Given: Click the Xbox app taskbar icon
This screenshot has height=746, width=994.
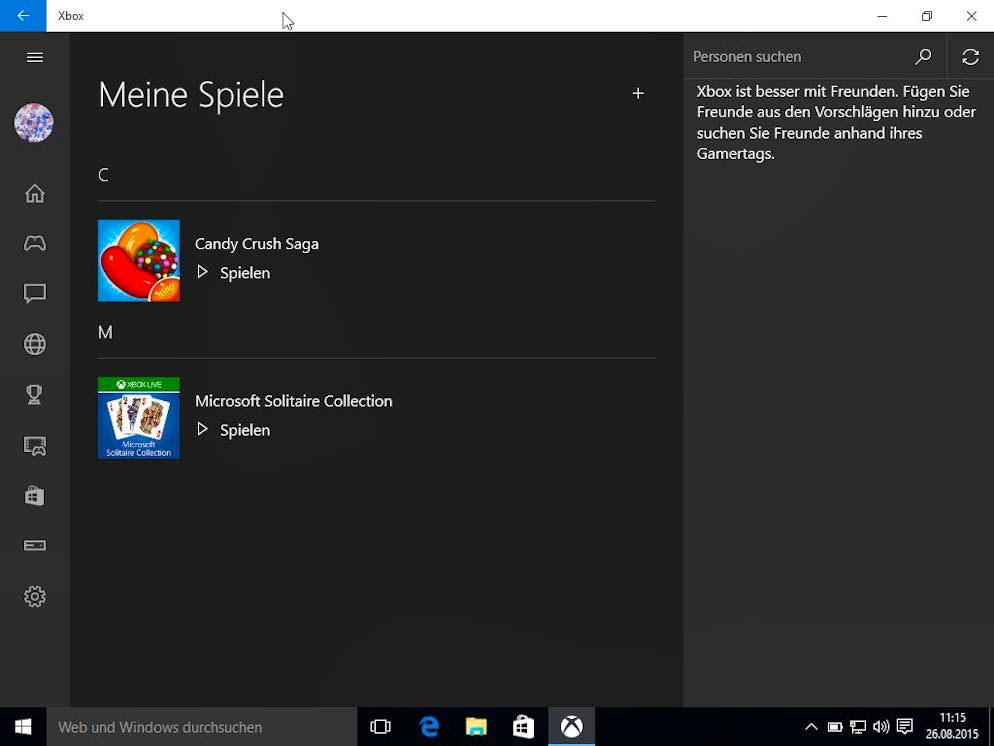Looking at the screenshot, I should pyautogui.click(x=572, y=727).
